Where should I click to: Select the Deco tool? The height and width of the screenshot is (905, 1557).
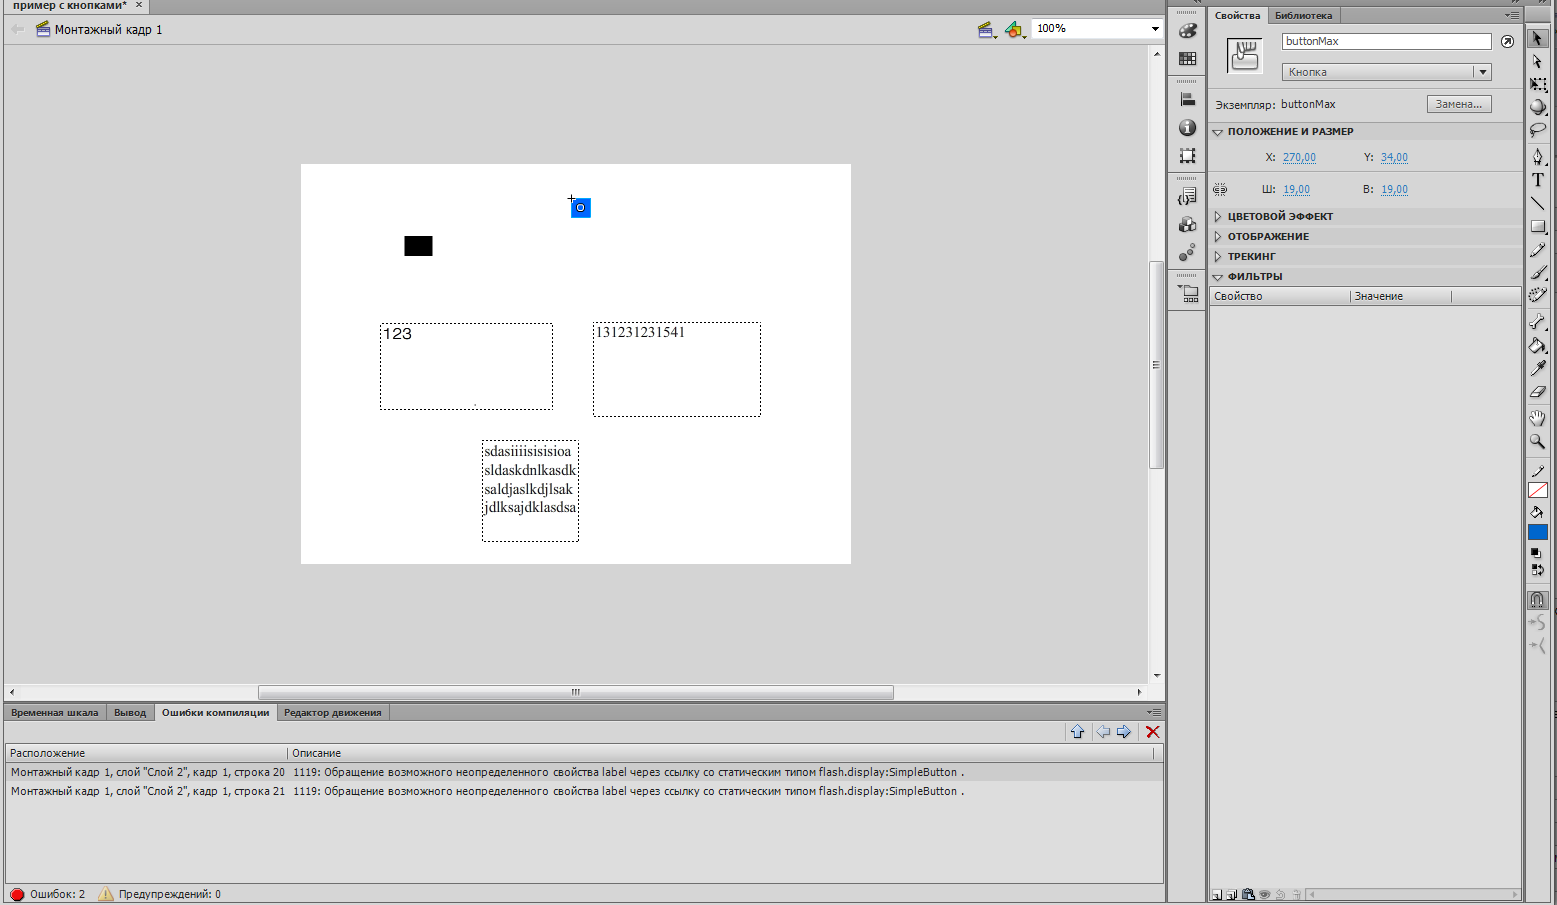click(1538, 295)
